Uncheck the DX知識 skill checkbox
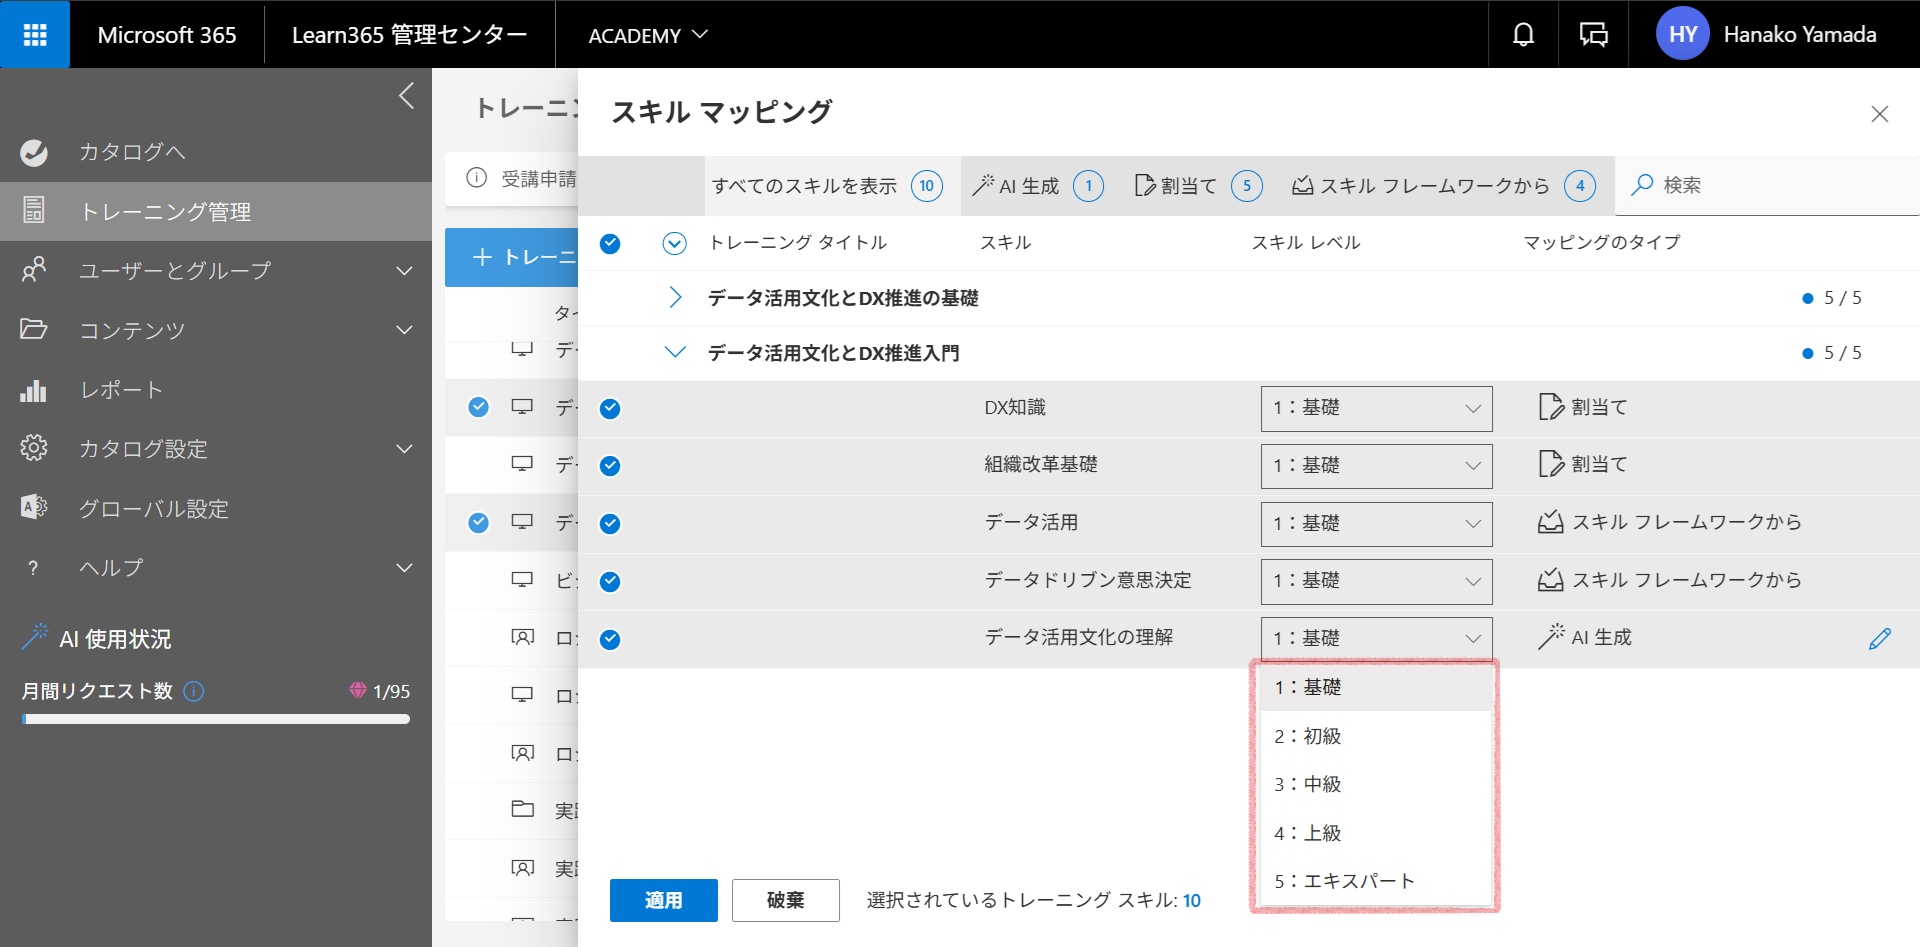Screen dimensions: 1920x947 tap(610, 408)
